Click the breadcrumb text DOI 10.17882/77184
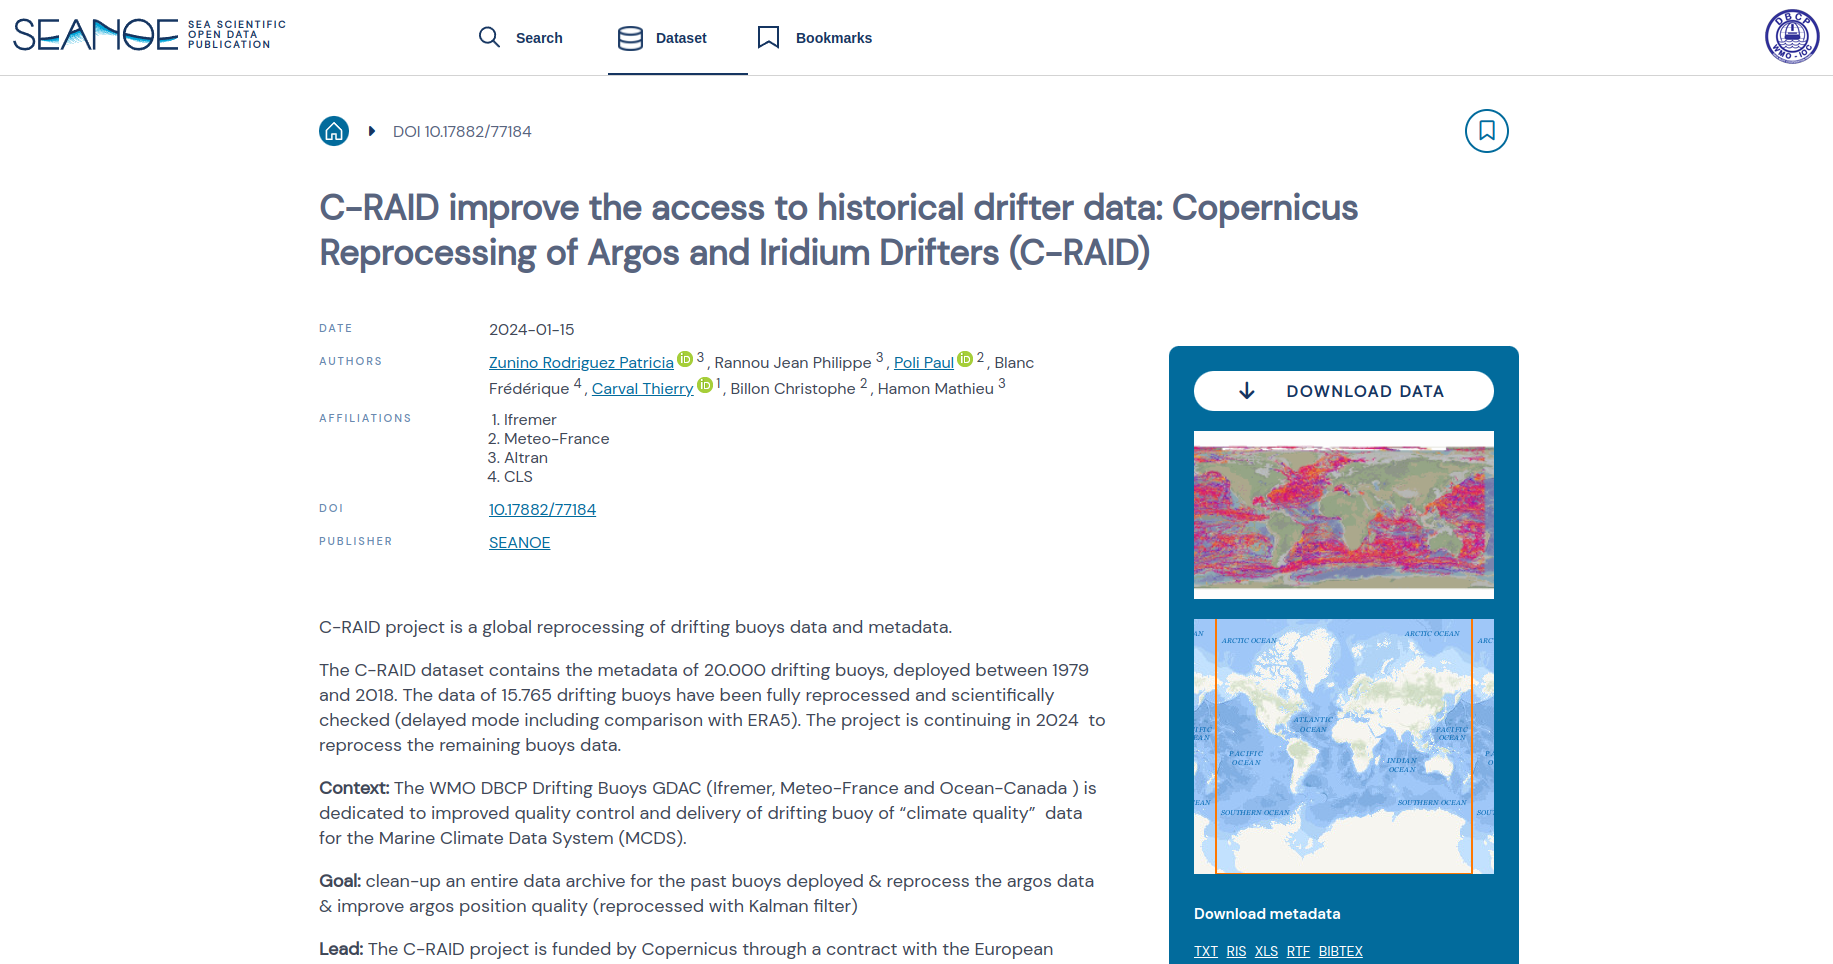 [x=462, y=132]
